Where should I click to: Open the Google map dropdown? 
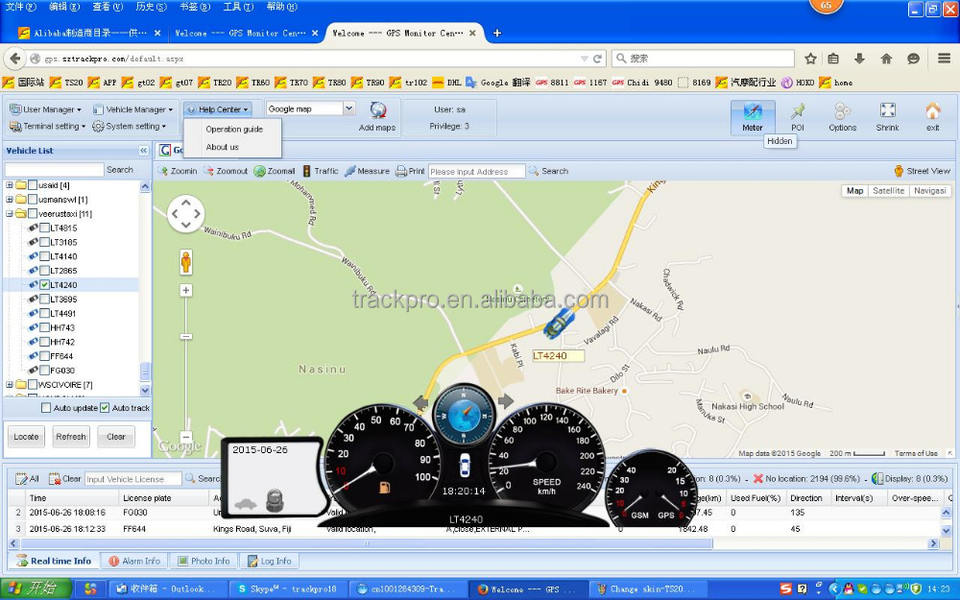(349, 108)
